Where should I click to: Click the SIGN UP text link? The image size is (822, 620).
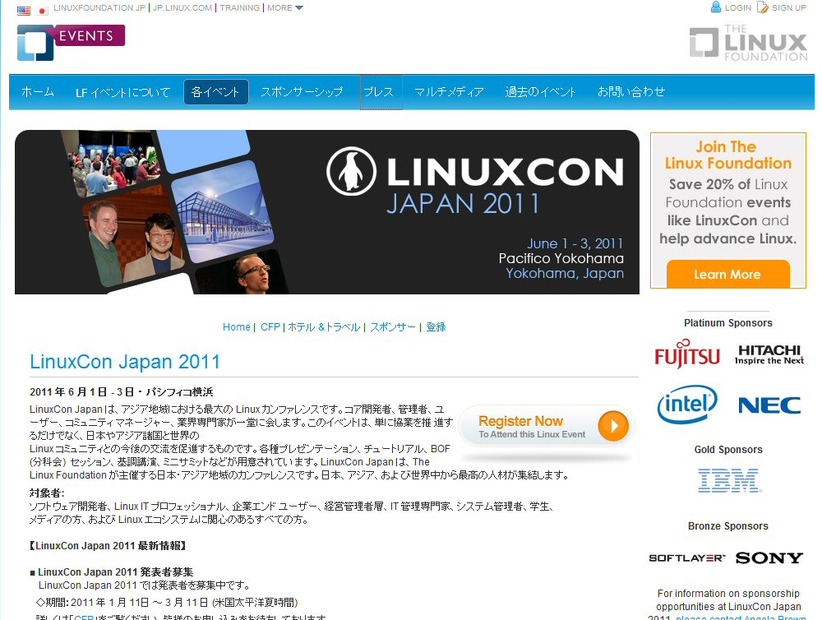pyautogui.click(x=789, y=8)
